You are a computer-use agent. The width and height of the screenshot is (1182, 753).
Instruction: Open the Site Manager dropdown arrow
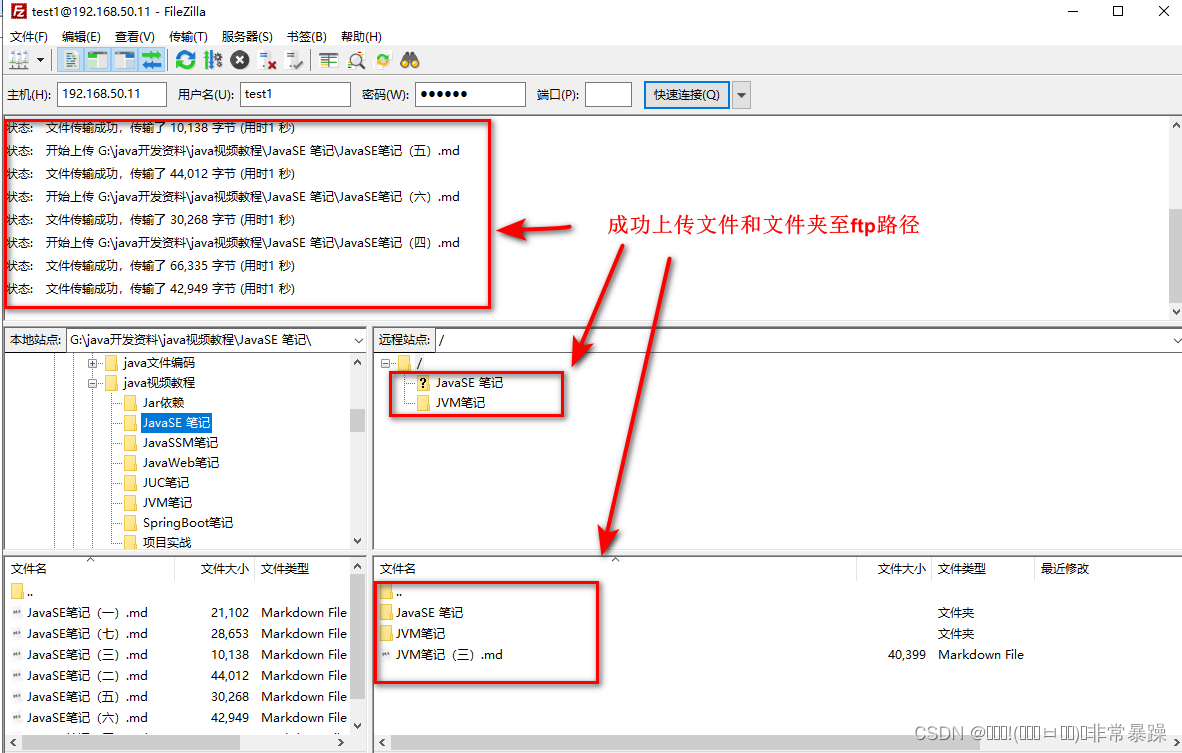pyautogui.click(x=41, y=59)
